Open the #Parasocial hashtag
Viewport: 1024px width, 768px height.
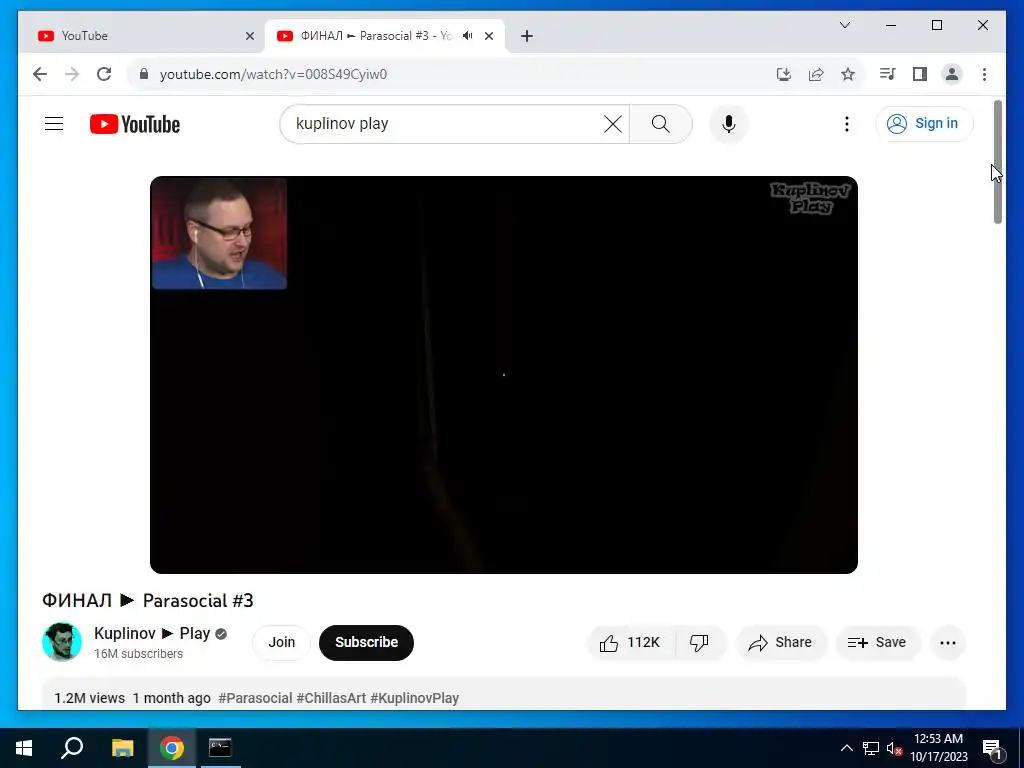[255, 698]
